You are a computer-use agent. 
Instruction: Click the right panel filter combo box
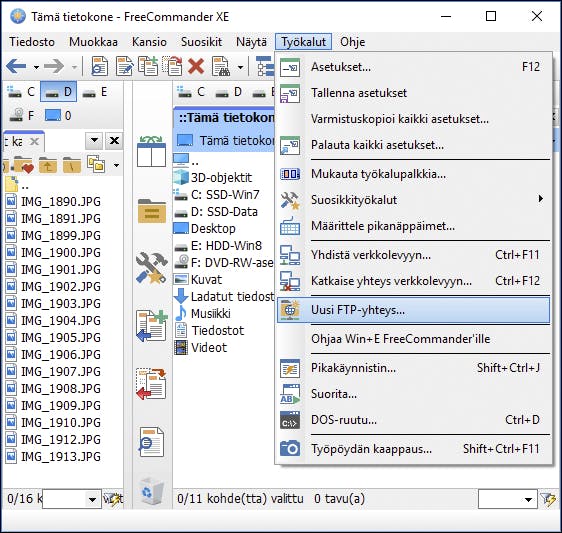(508, 499)
